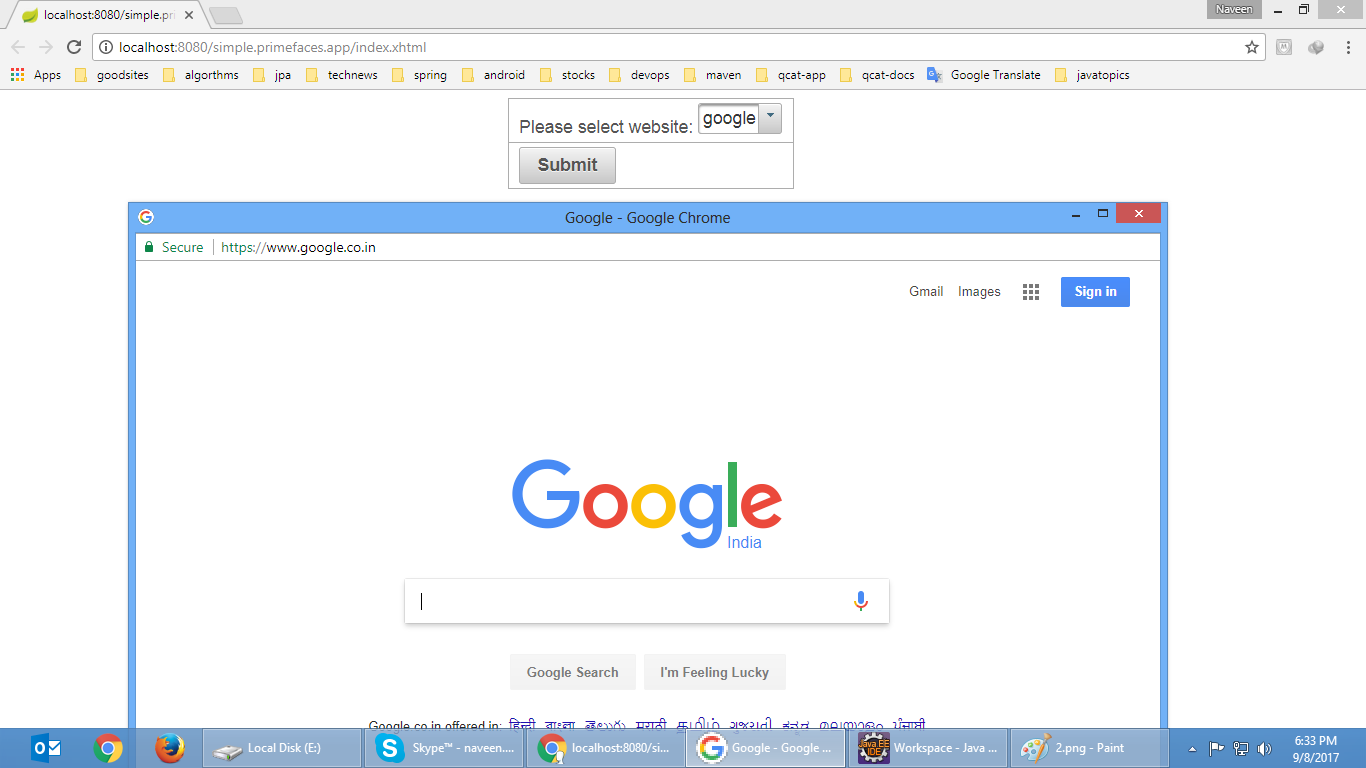Focus the Google search input box
The height and width of the screenshot is (768, 1366).
click(647, 601)
